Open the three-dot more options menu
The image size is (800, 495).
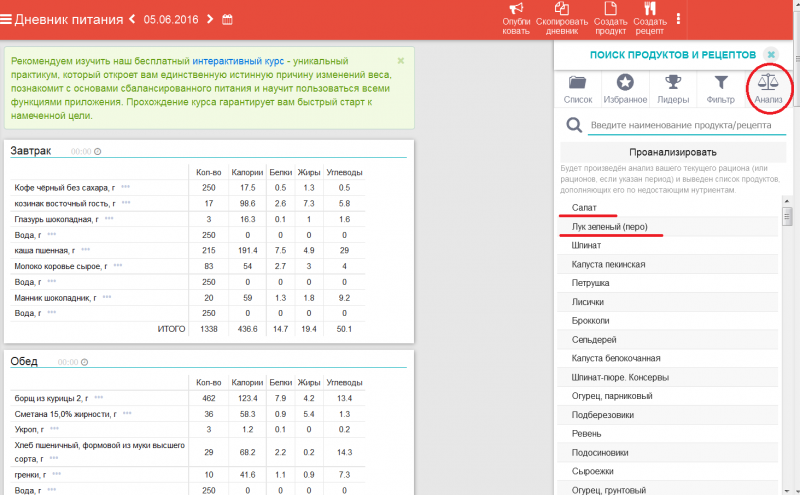pos(679,19)
